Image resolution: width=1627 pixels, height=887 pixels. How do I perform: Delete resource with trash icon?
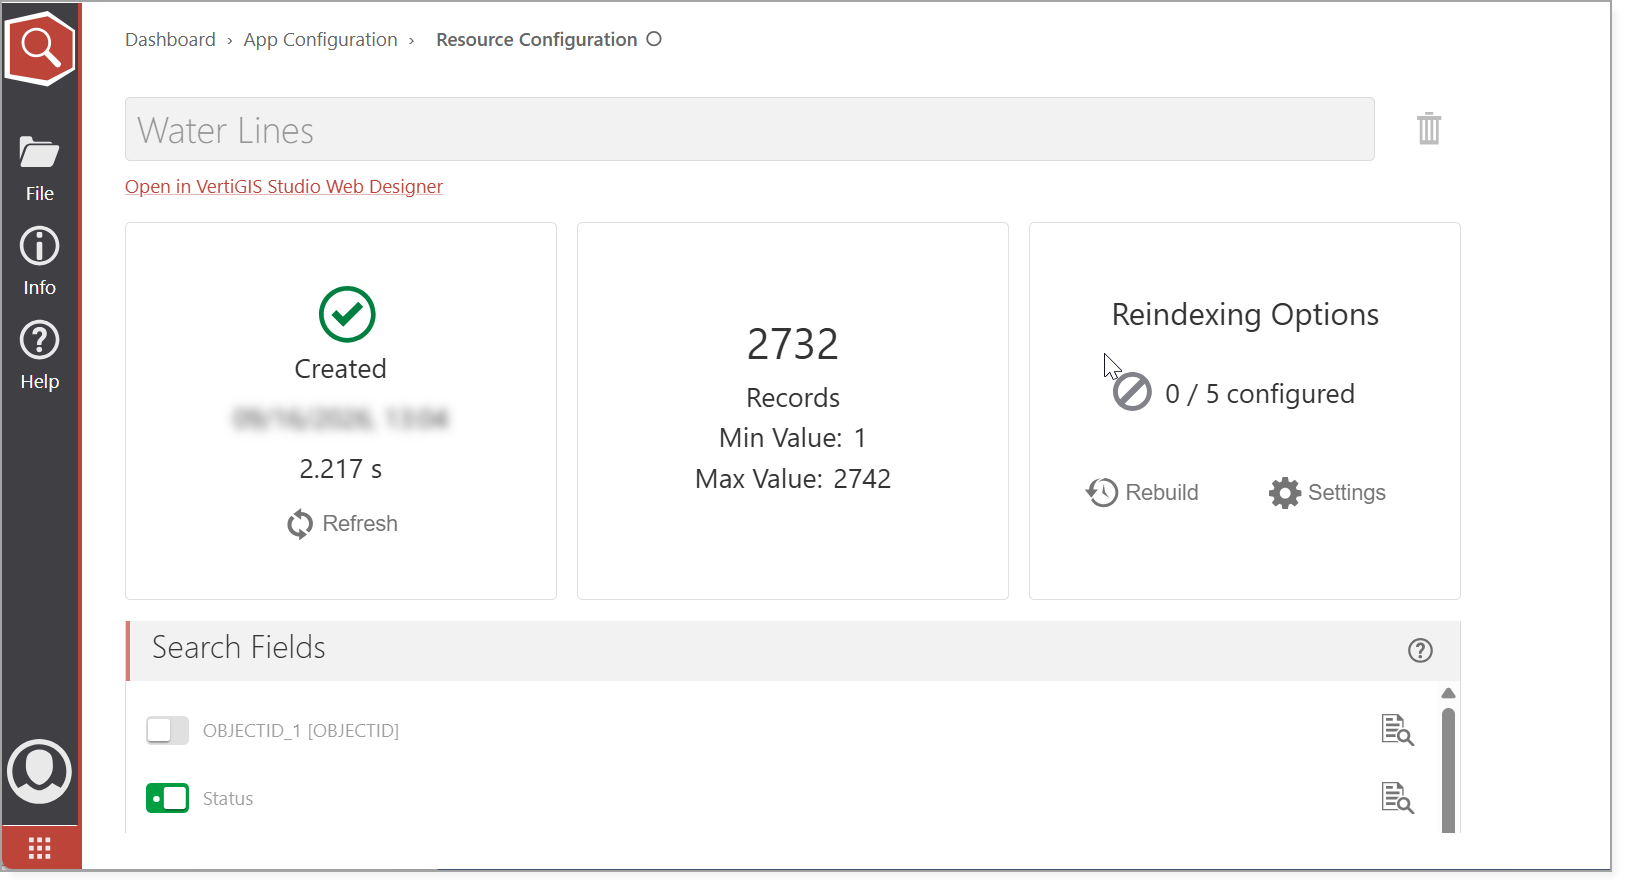[x=1429, y=128]
